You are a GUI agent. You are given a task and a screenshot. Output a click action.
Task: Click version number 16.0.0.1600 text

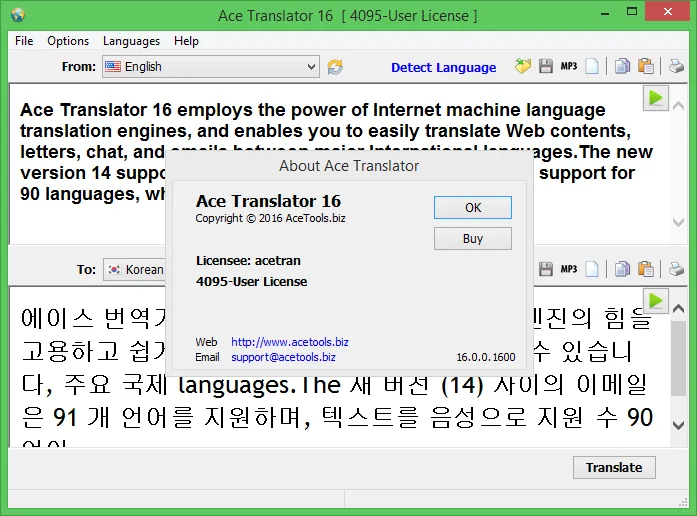click(486, 357)
